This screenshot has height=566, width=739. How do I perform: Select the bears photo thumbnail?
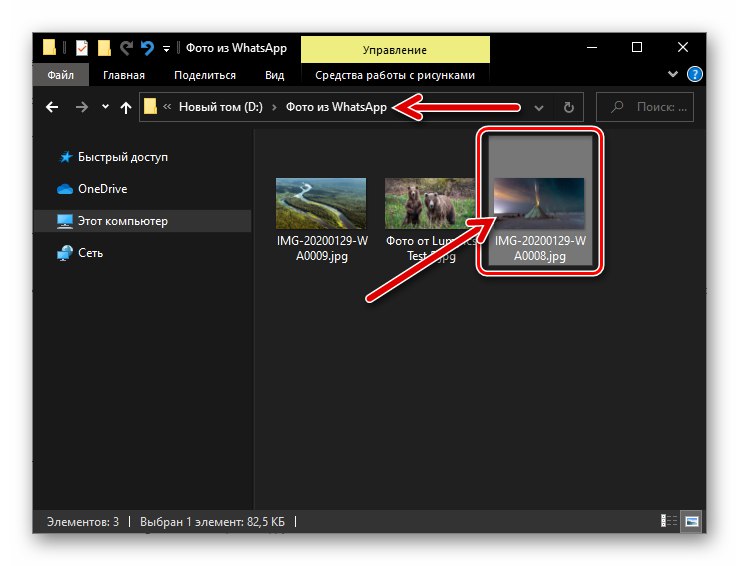[430, 204]
